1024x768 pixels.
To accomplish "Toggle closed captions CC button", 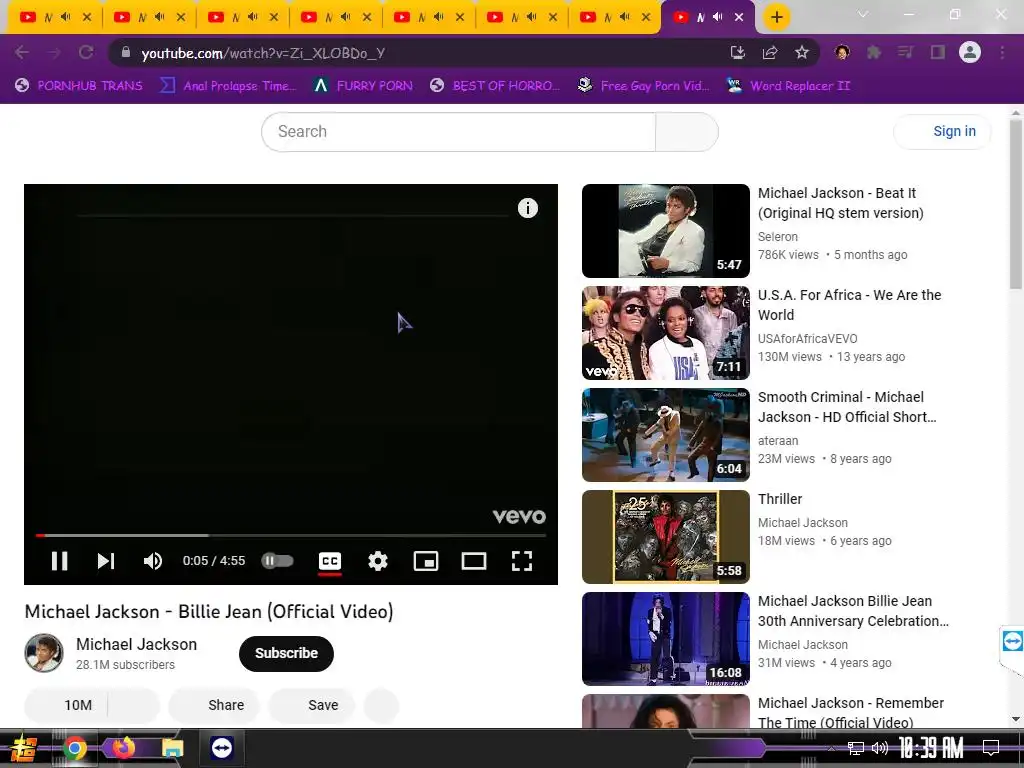I will 330,561.
